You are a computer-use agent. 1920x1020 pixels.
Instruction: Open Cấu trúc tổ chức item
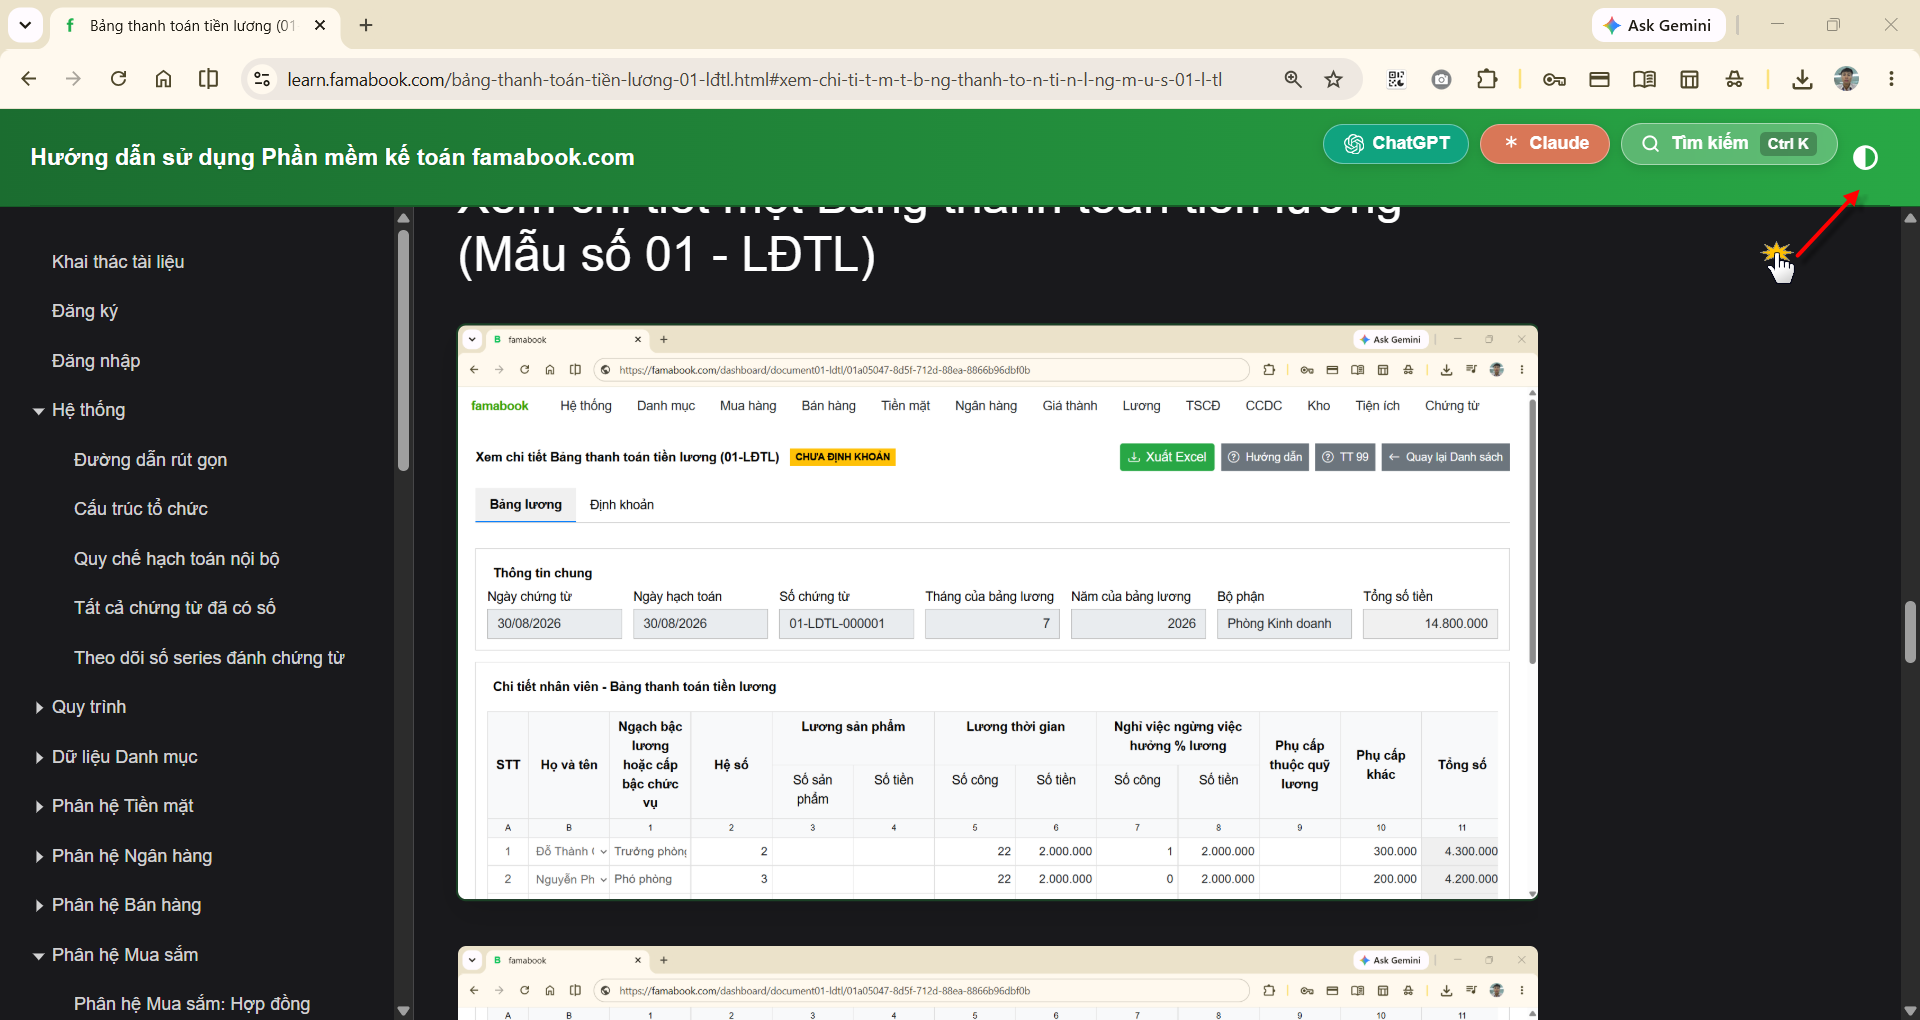click(x=141, y=509)
